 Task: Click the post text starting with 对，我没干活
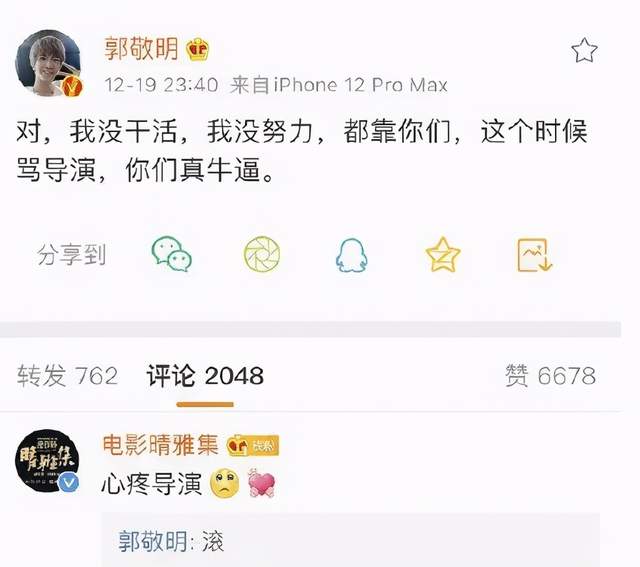tap(302, 151)
